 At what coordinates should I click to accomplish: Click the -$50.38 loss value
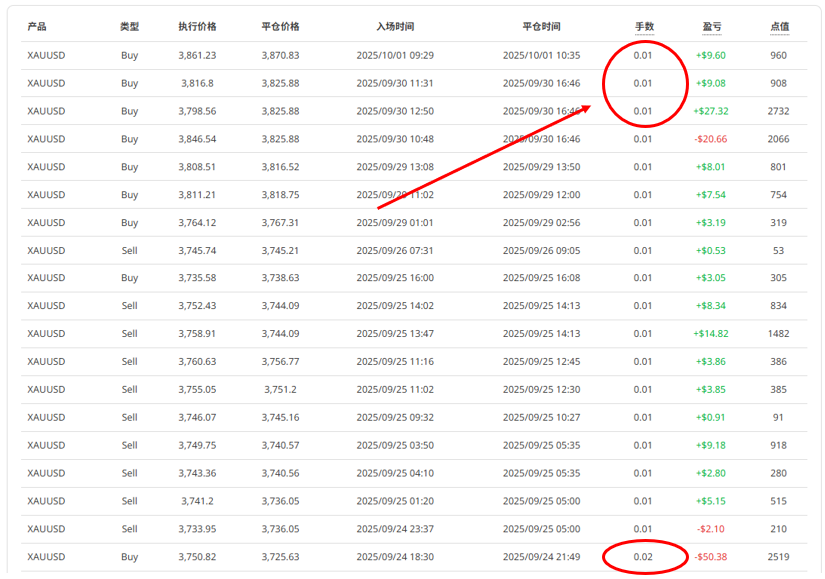point(710,557)
